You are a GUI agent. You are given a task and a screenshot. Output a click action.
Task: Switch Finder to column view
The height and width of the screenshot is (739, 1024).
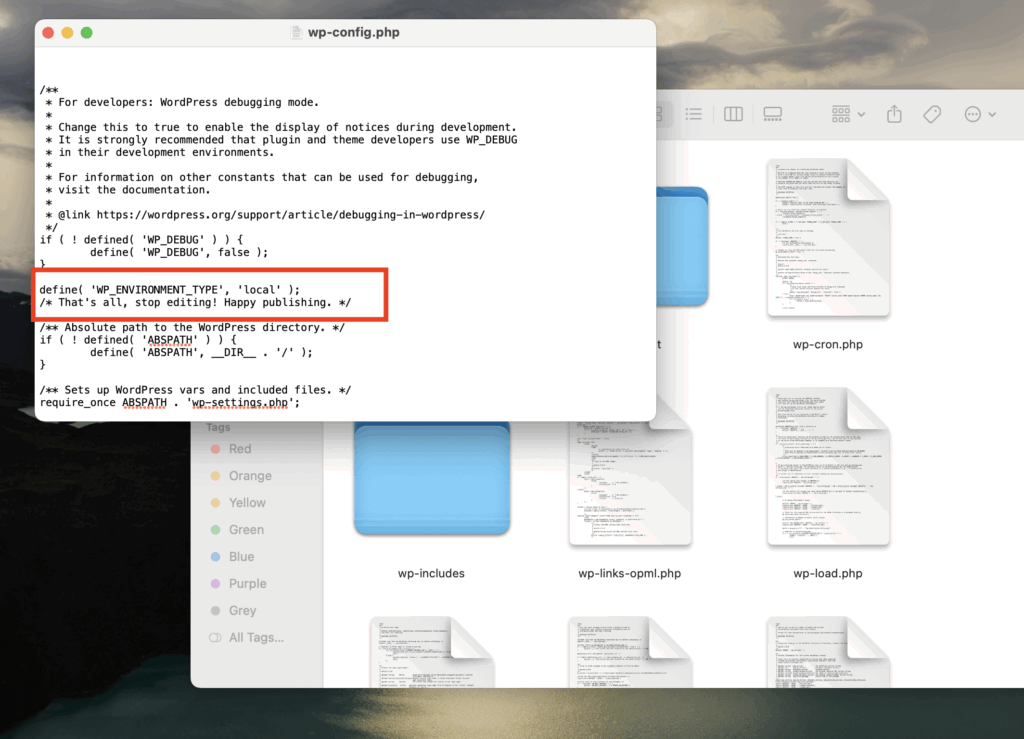733,114
